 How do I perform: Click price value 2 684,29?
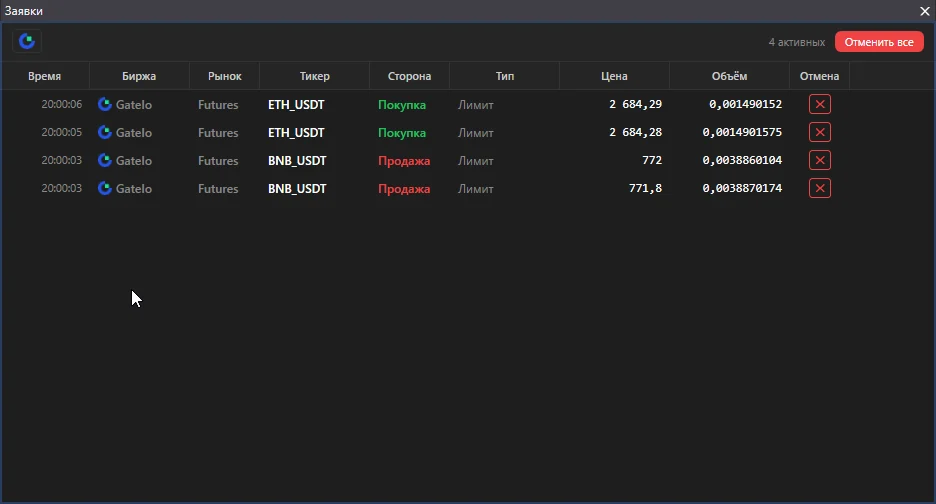pos(635,104)
